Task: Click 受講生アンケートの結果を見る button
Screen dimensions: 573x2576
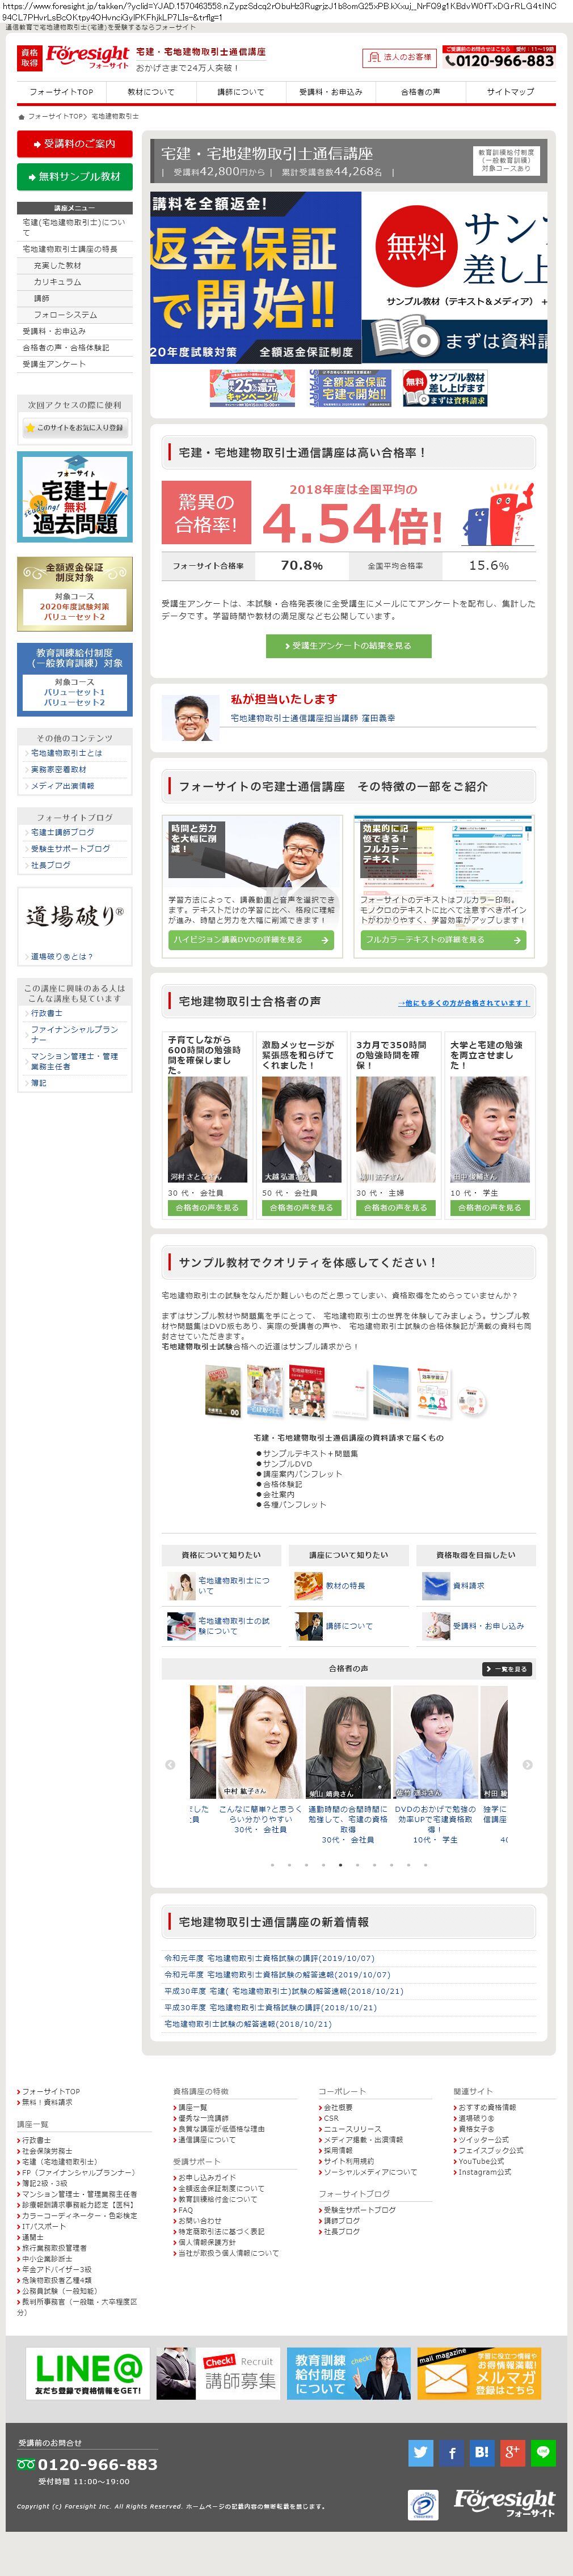Action: pyautogui.click(x=348, y=646)
